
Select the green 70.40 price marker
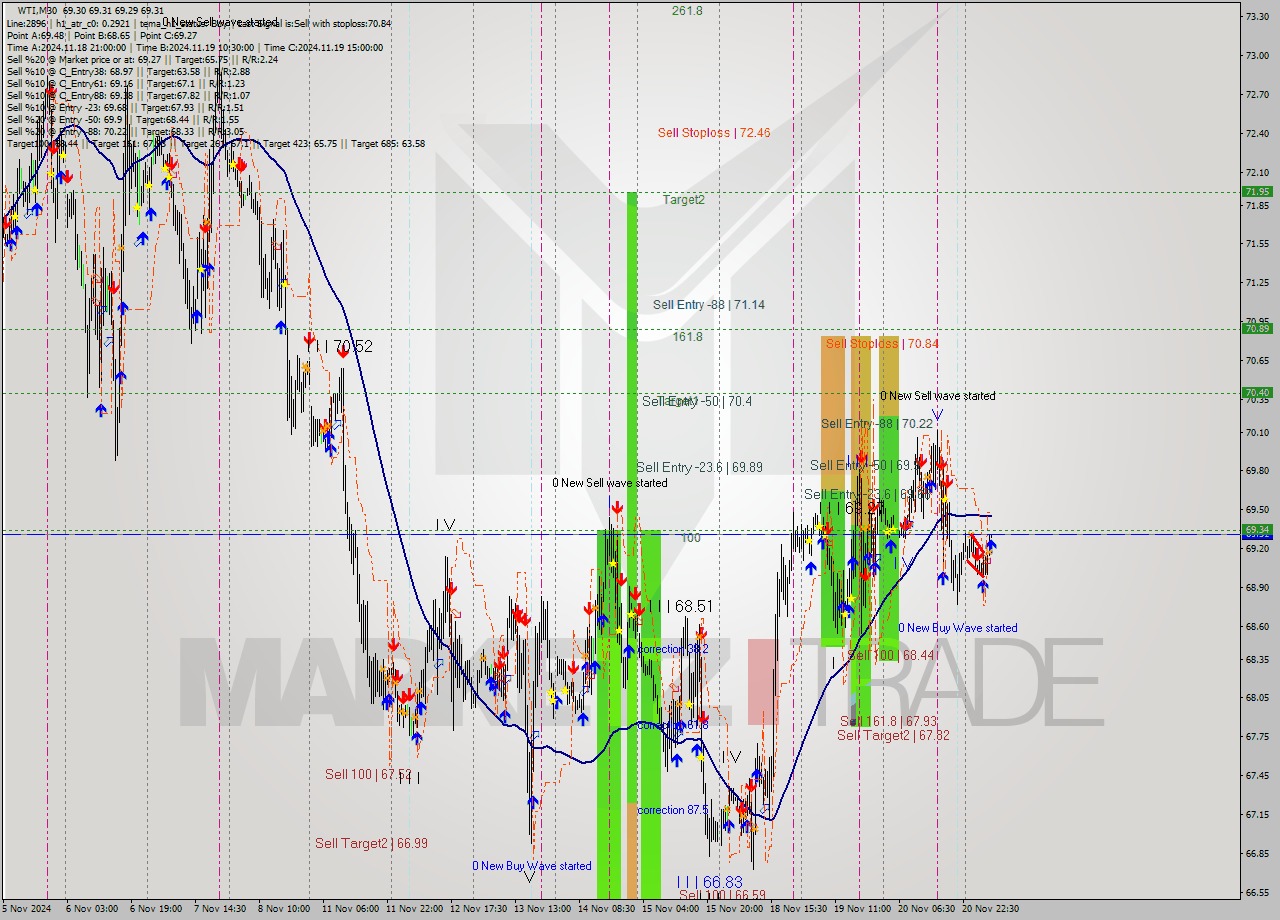click(1257, 393)
